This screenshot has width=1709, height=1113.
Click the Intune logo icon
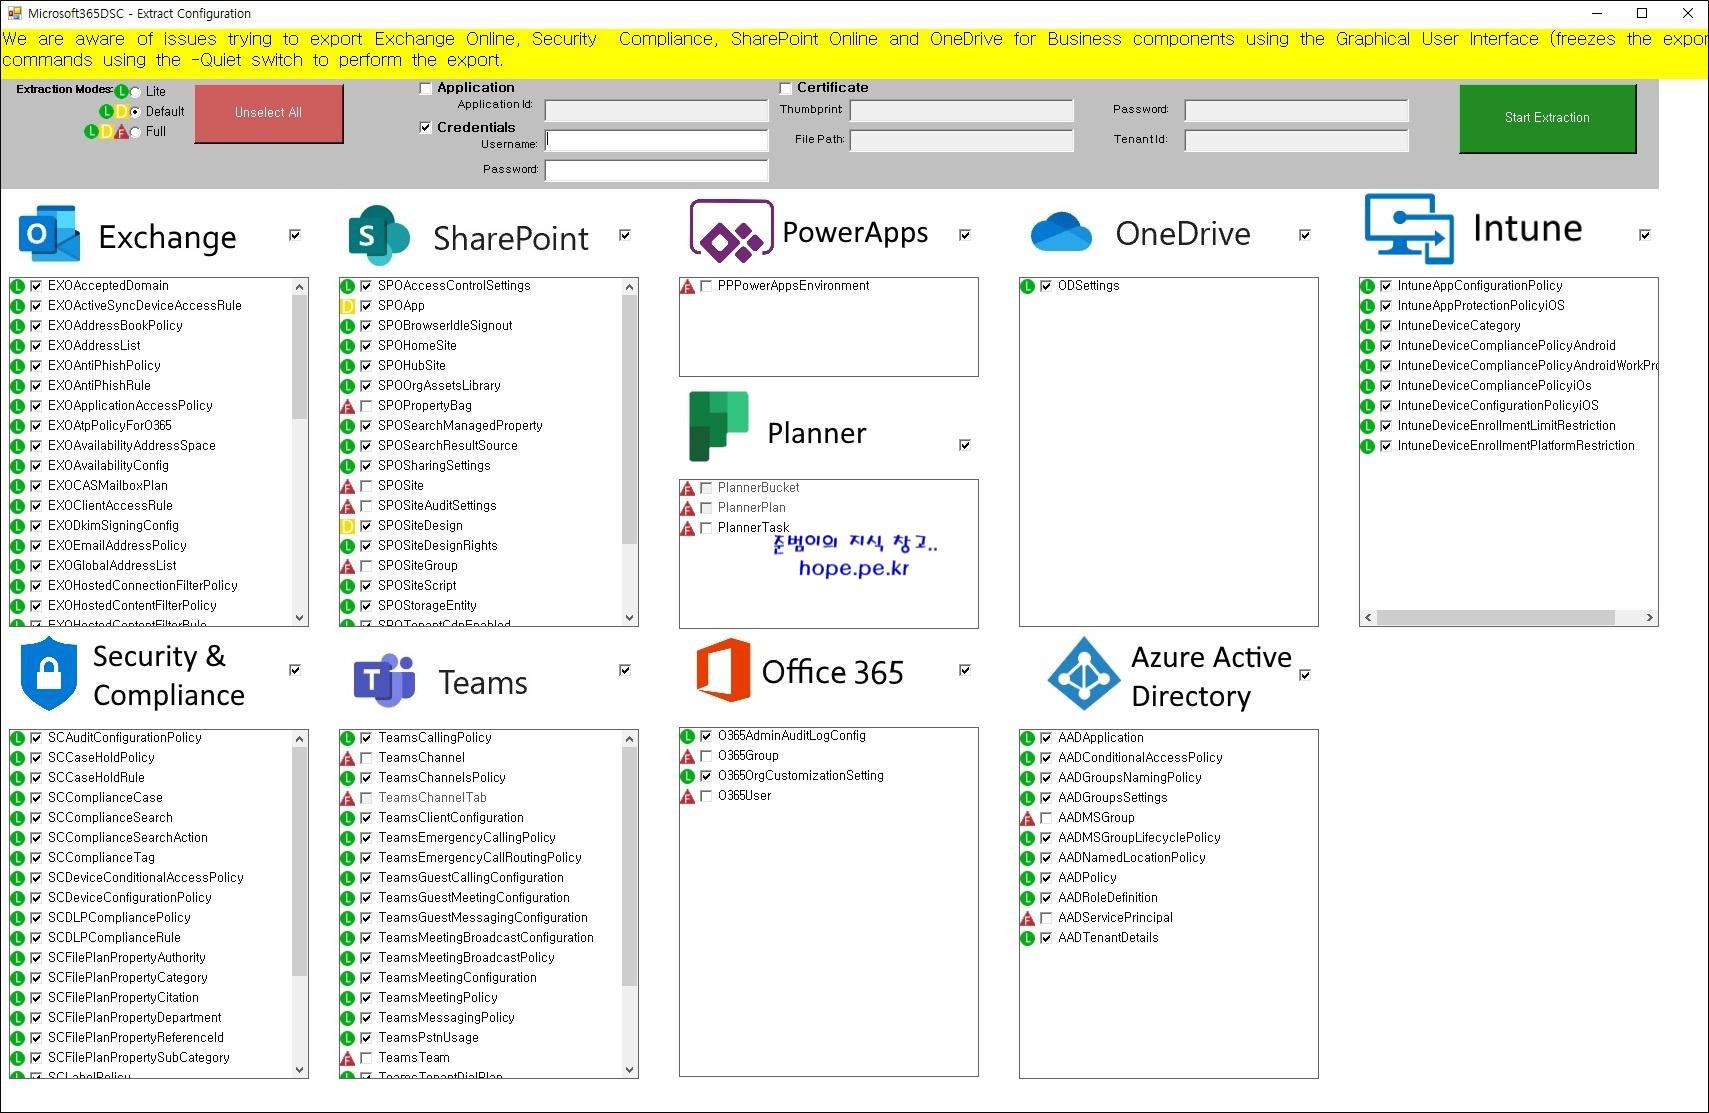1409,229
